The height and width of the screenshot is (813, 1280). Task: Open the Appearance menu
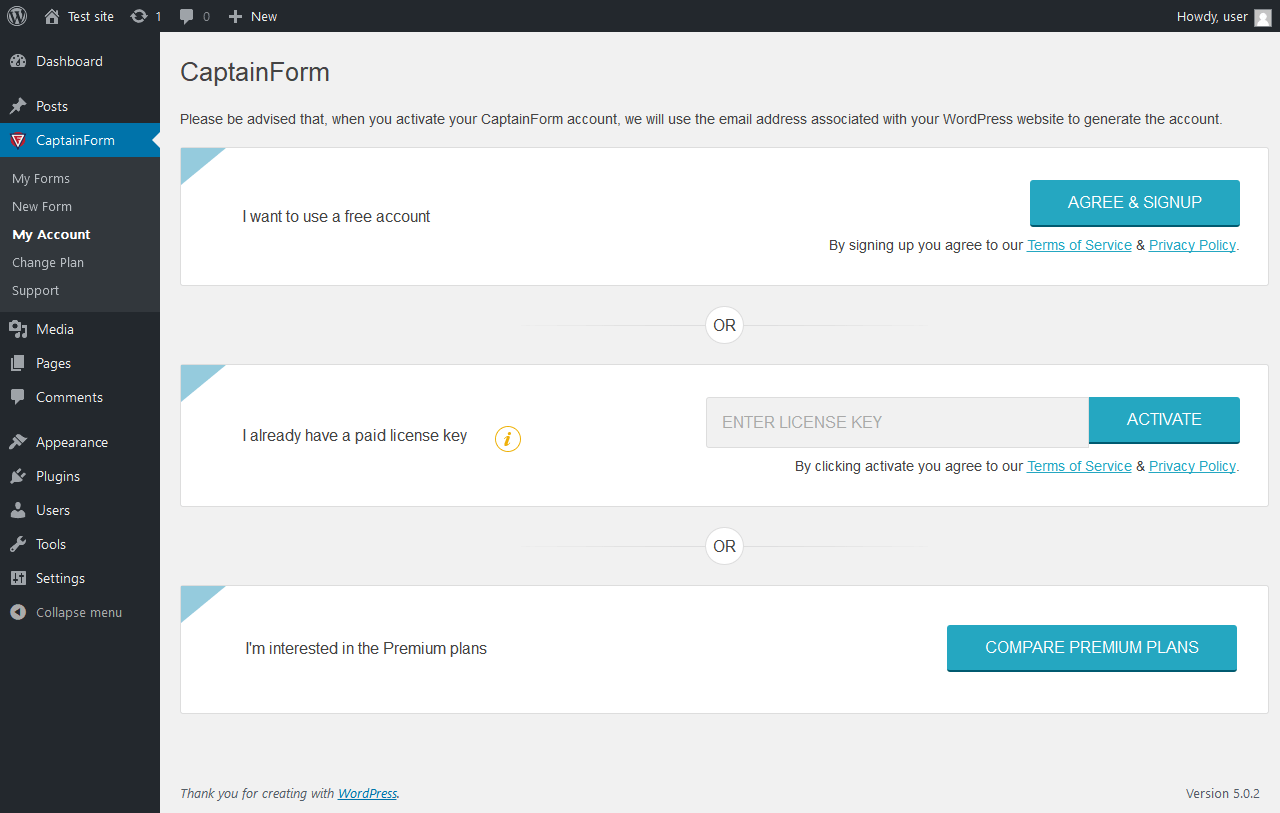pos(80,442)
